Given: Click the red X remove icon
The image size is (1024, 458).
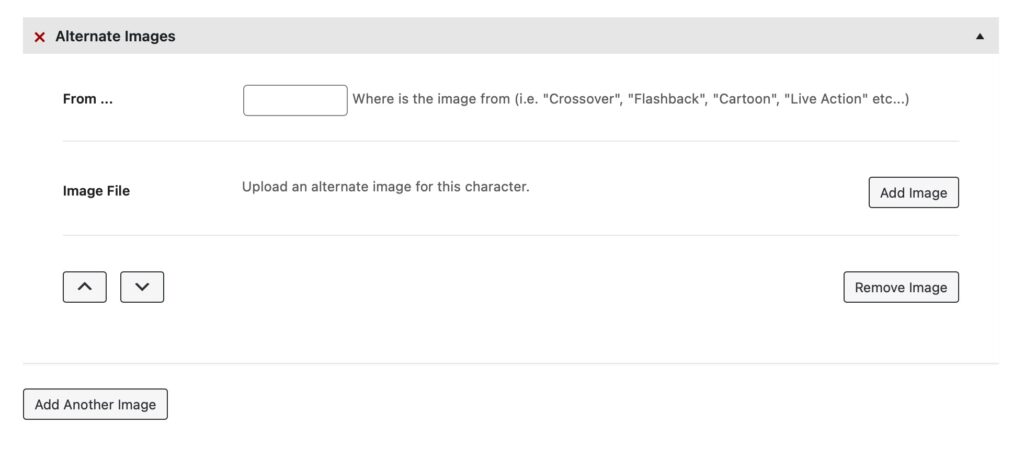Looking at the screenshot, I should (40, 37).
